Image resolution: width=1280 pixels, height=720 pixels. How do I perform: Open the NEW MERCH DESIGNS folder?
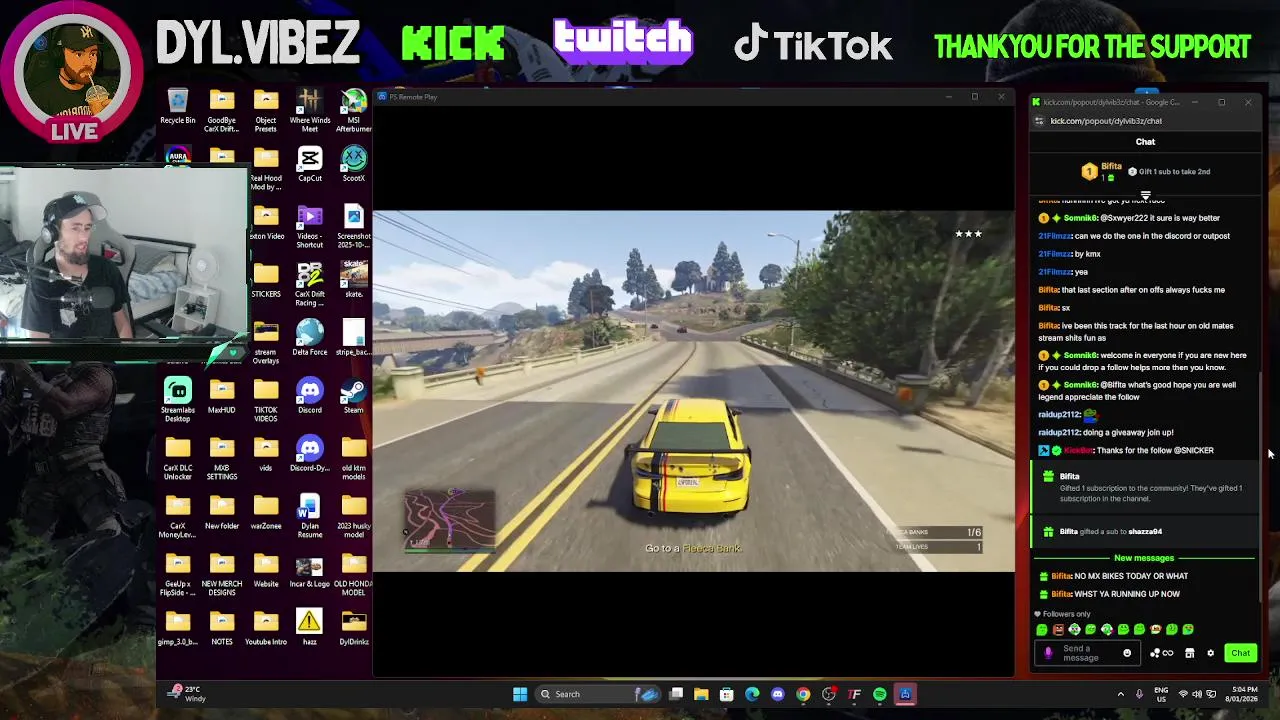(x=222, y=574)
